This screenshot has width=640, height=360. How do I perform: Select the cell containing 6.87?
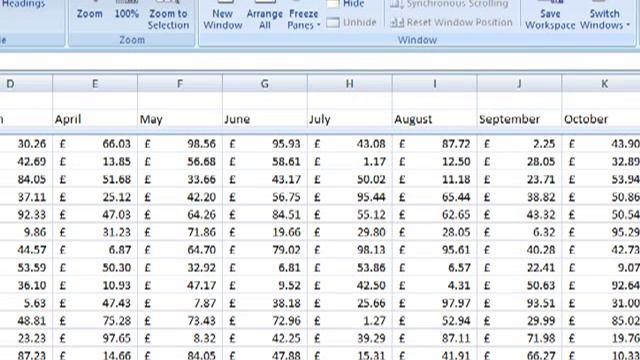pos(95,250)
